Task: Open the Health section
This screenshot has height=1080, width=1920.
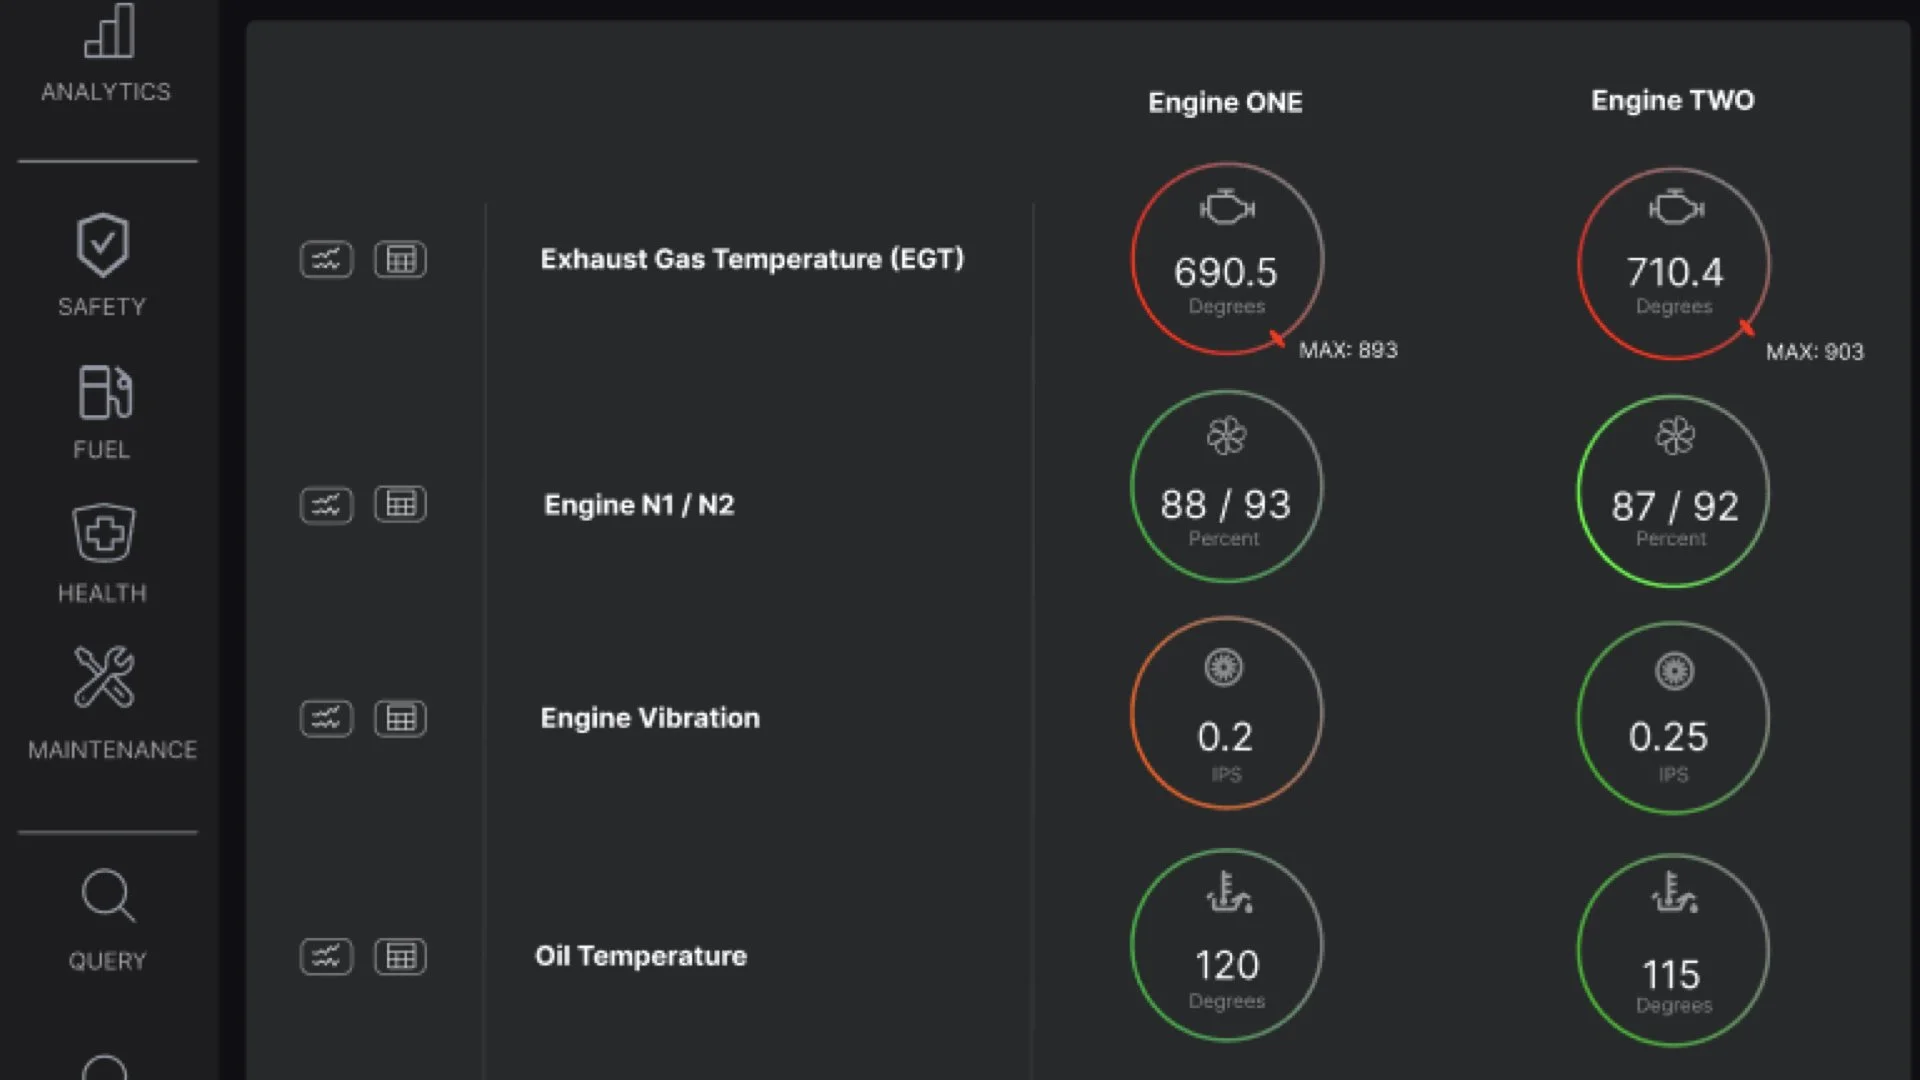Action: (x=102, y=553)
